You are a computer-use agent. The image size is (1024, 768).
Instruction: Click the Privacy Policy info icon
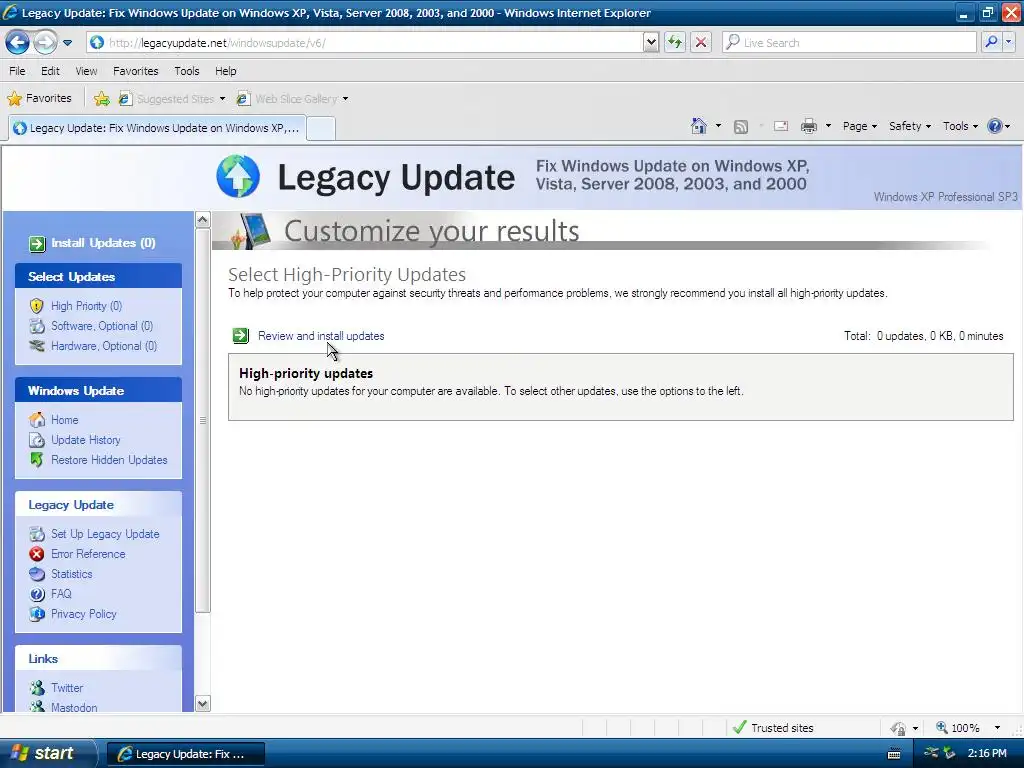(37, 614)
